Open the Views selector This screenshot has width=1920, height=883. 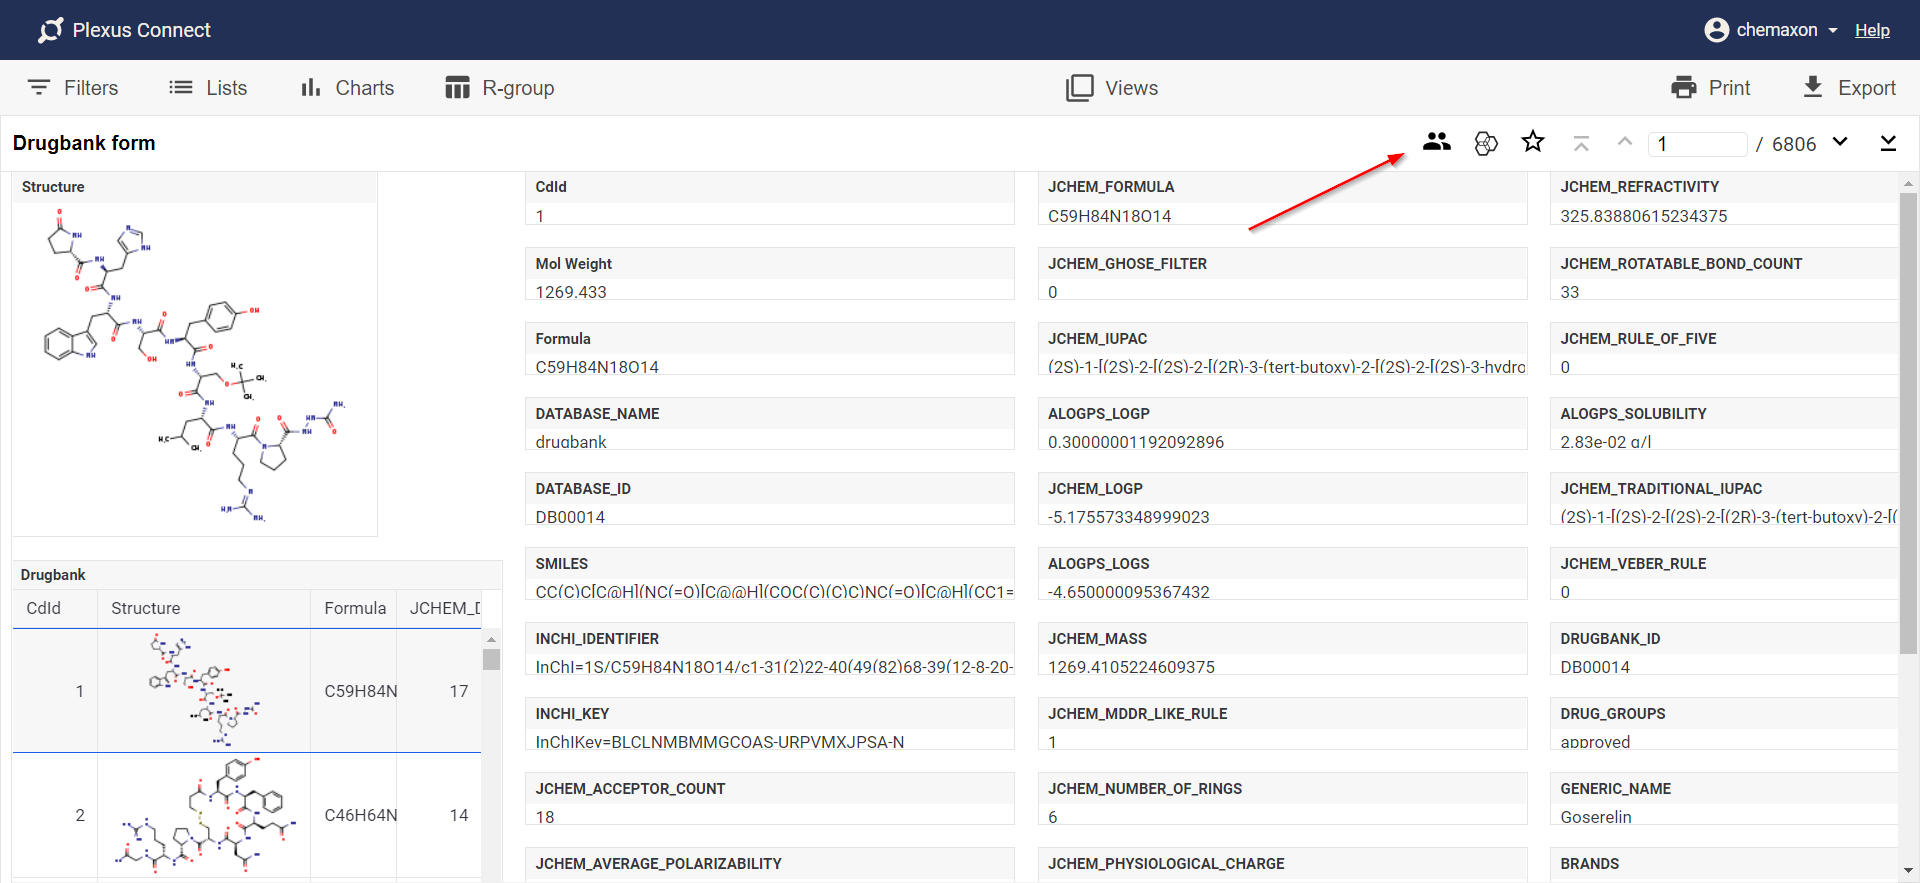(x=1111, y=88)
